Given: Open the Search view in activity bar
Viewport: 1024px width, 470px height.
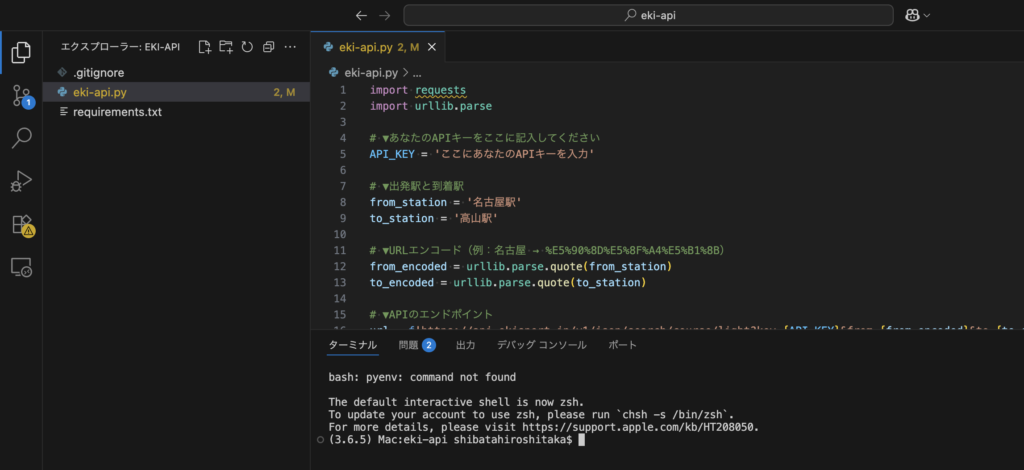Looking at the screenshot, I should pyautogui.click(x=21, y=138).
